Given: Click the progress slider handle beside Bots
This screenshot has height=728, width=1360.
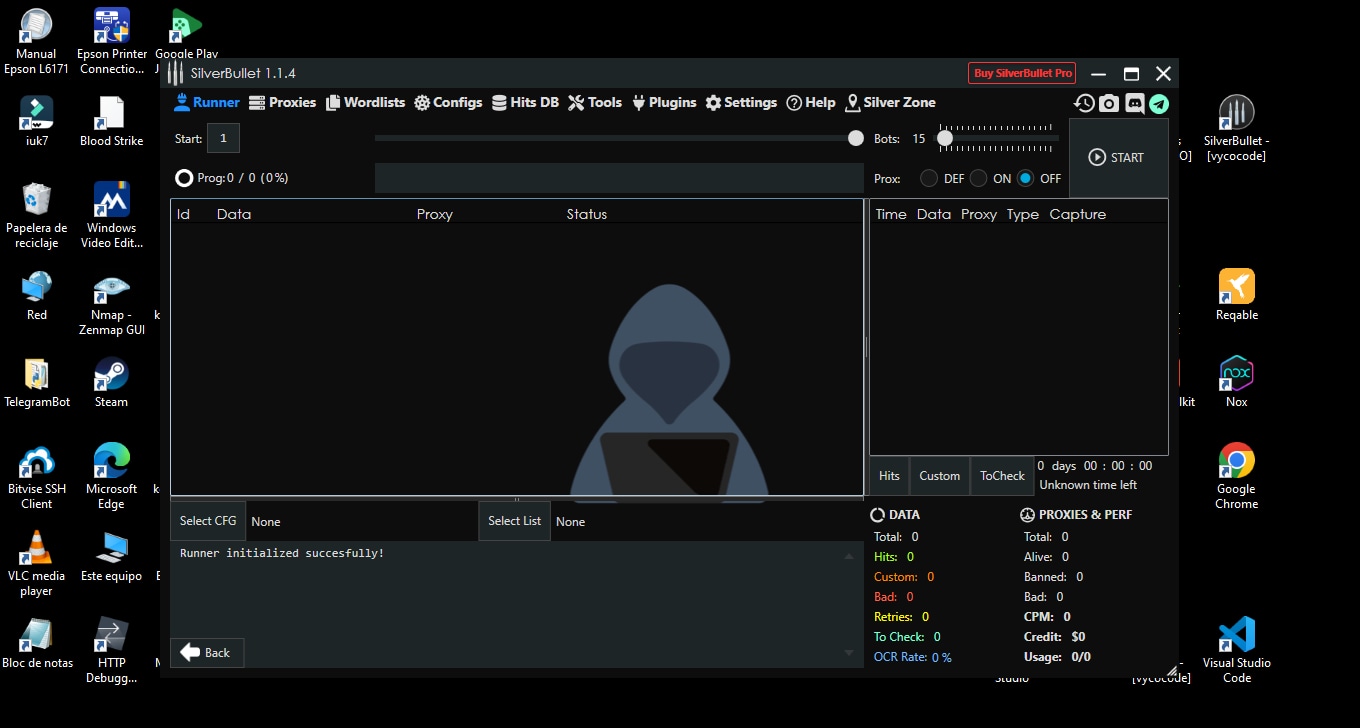Looking at the screenshot, I should [856, 138].
